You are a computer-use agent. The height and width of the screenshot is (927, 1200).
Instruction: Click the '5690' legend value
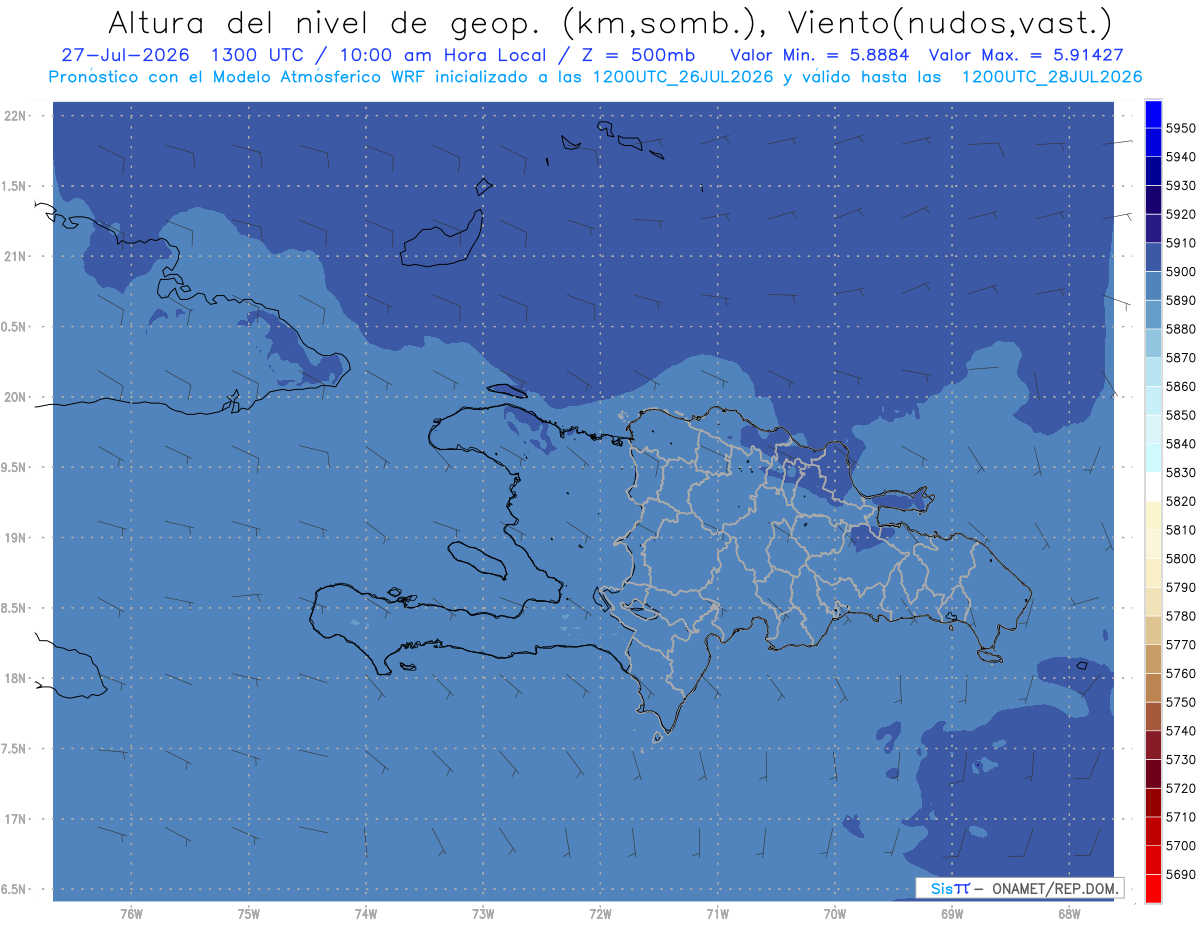tap(1181, 874)
